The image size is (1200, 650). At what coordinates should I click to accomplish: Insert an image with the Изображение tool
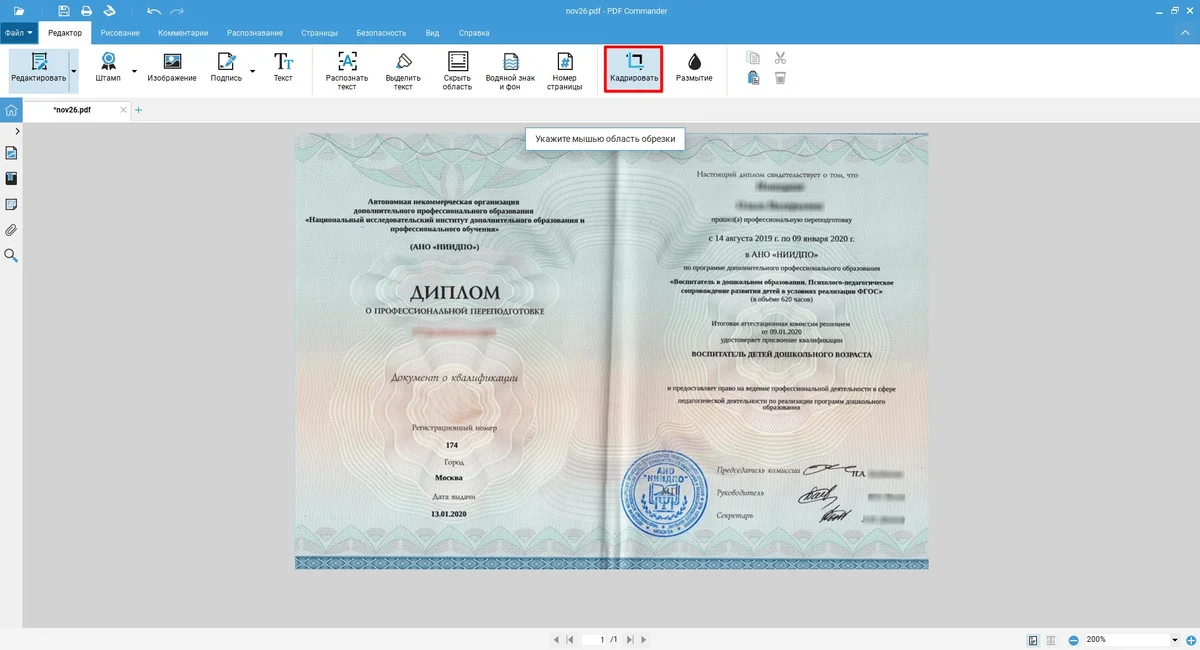tap(172, 68)
